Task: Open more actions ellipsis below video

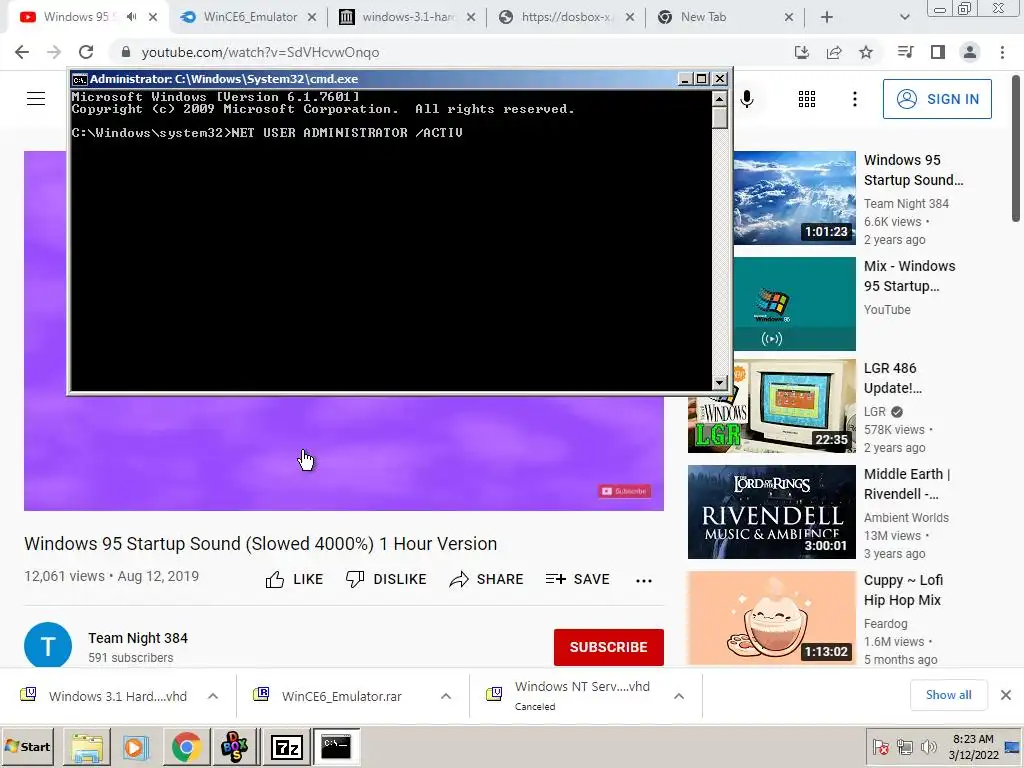Action: 644,581
